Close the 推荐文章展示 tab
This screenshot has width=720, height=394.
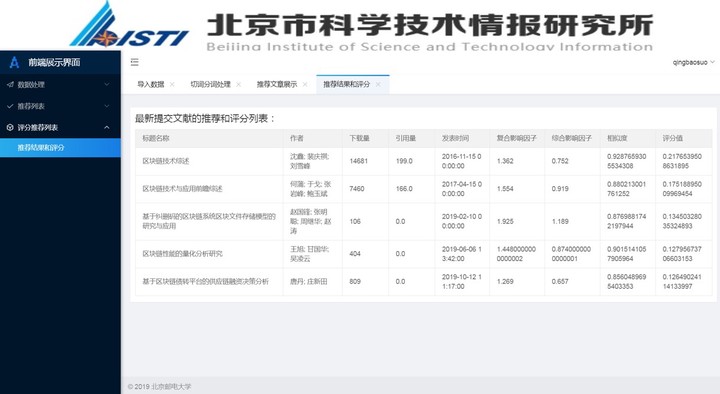(305, 84)
